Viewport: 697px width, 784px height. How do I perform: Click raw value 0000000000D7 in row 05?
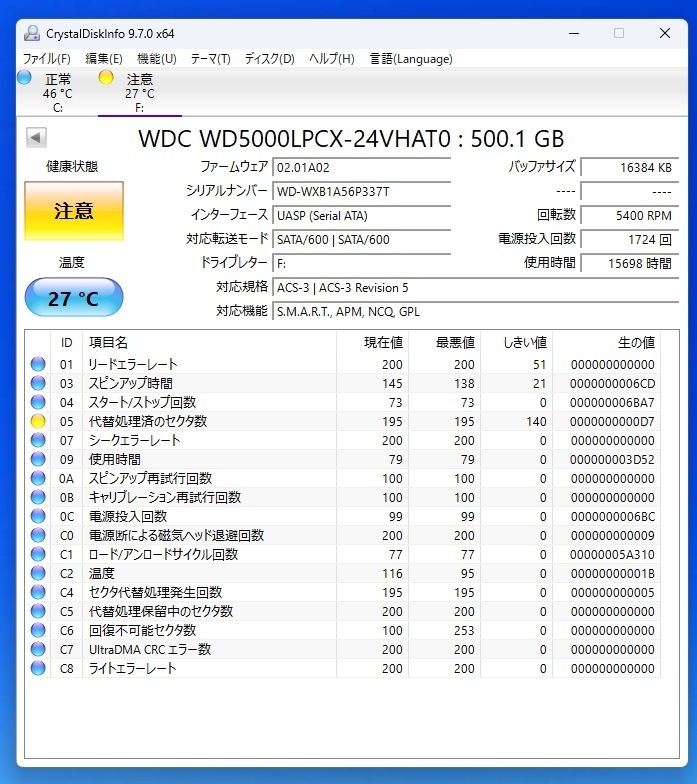click(612, 422)
